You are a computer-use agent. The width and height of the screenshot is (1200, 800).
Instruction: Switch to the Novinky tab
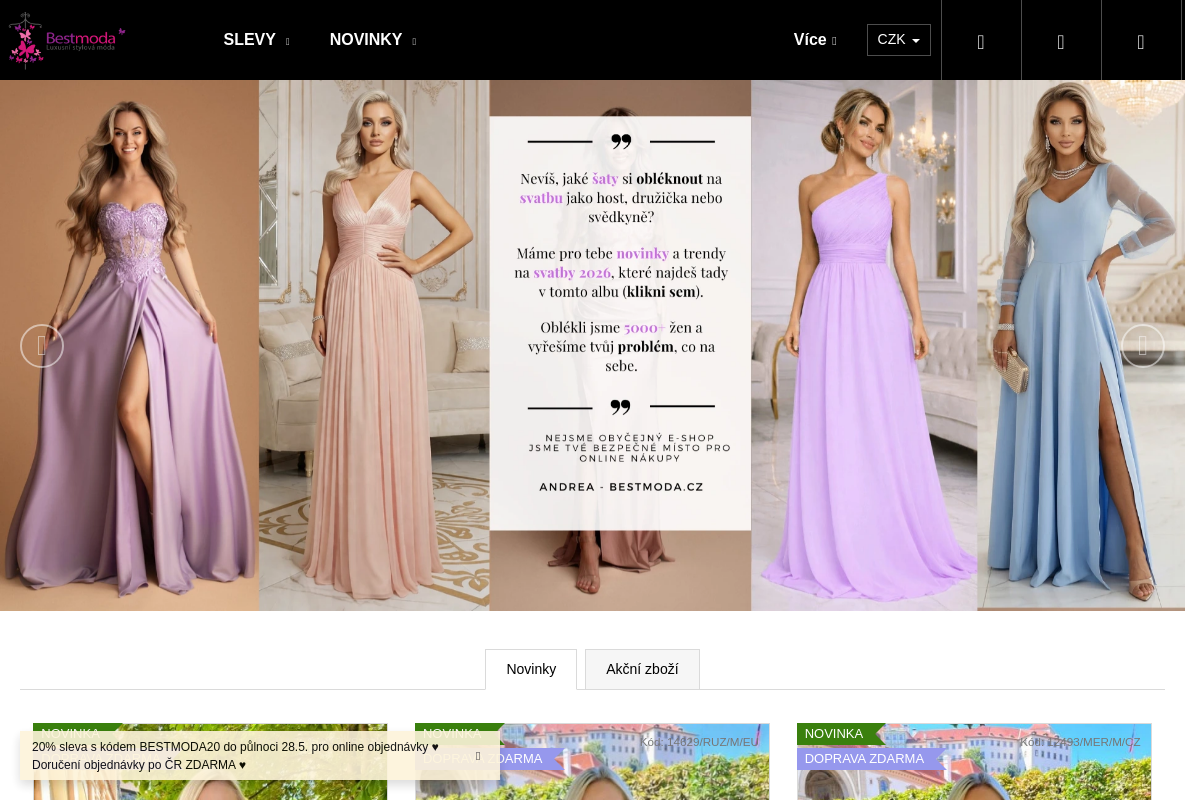pos(531,669)
